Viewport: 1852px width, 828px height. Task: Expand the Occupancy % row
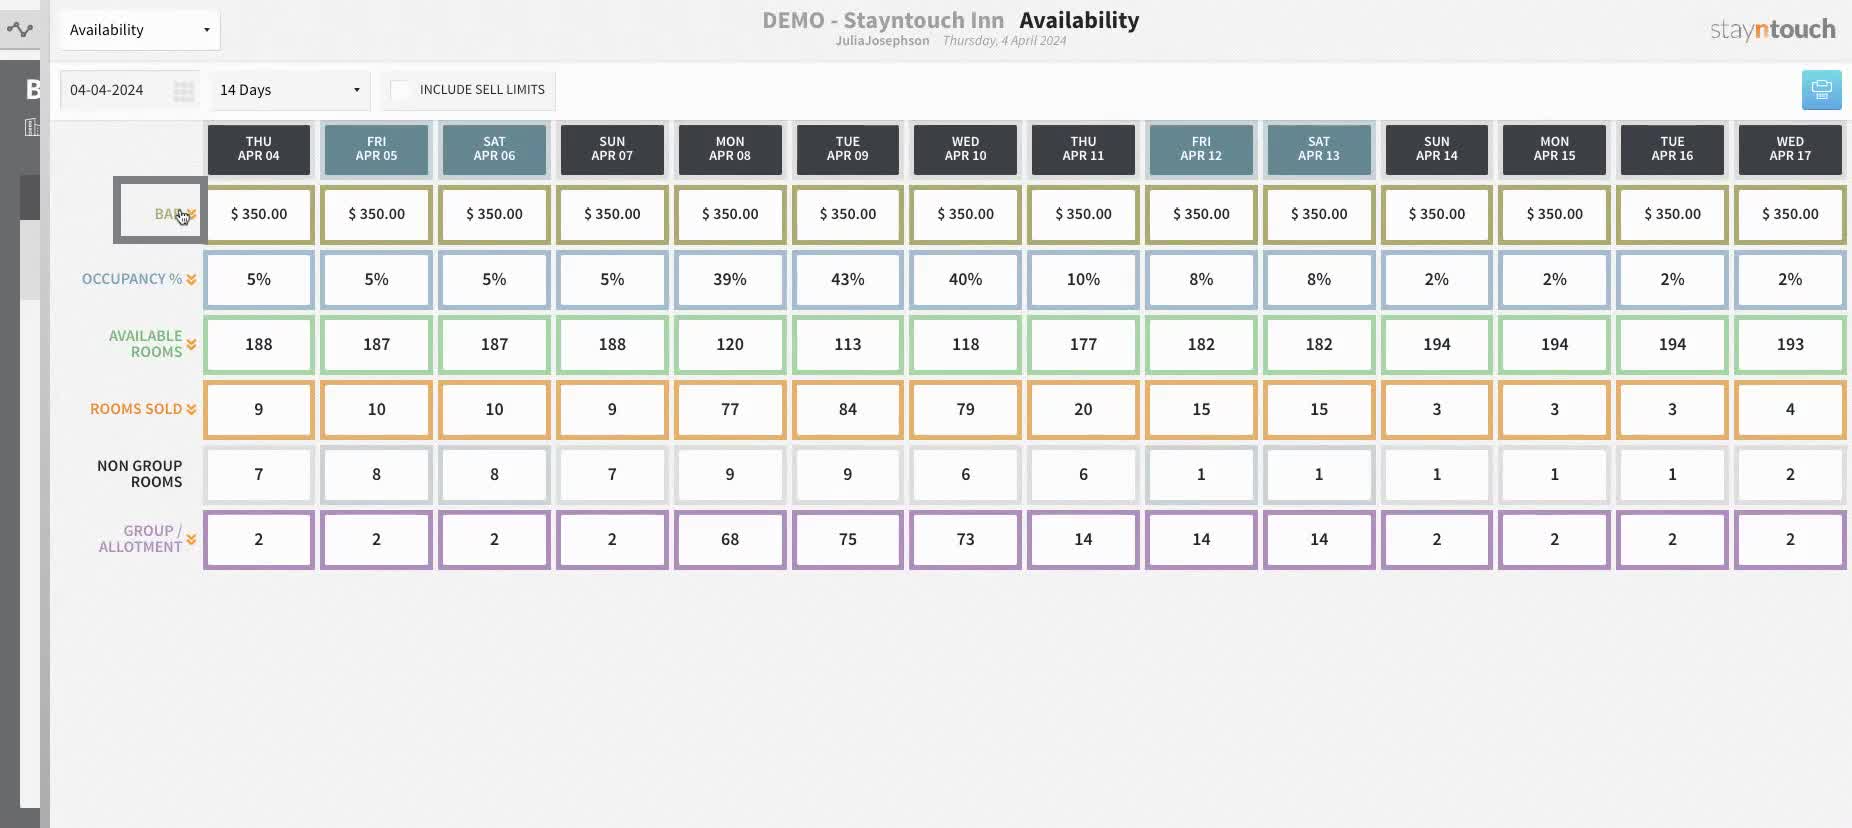pyautogui.click(x=191, y=280)
